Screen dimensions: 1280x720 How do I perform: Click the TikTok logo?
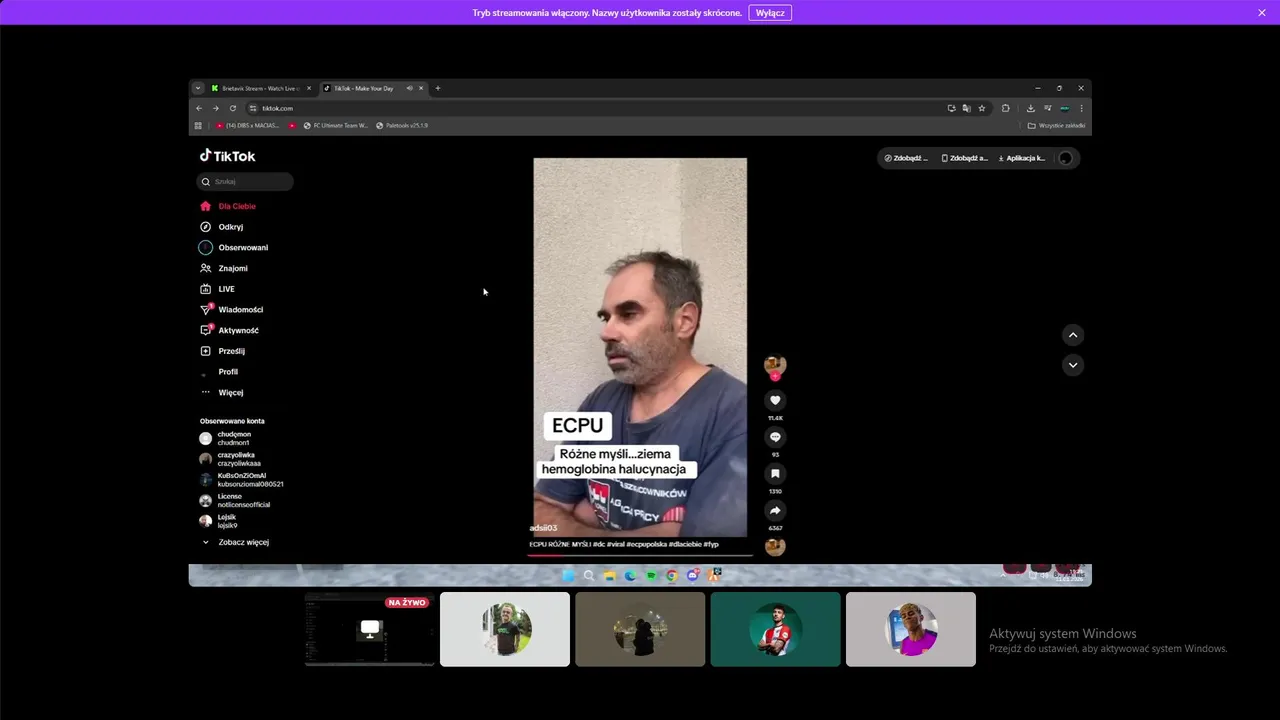tap(227, 156)
